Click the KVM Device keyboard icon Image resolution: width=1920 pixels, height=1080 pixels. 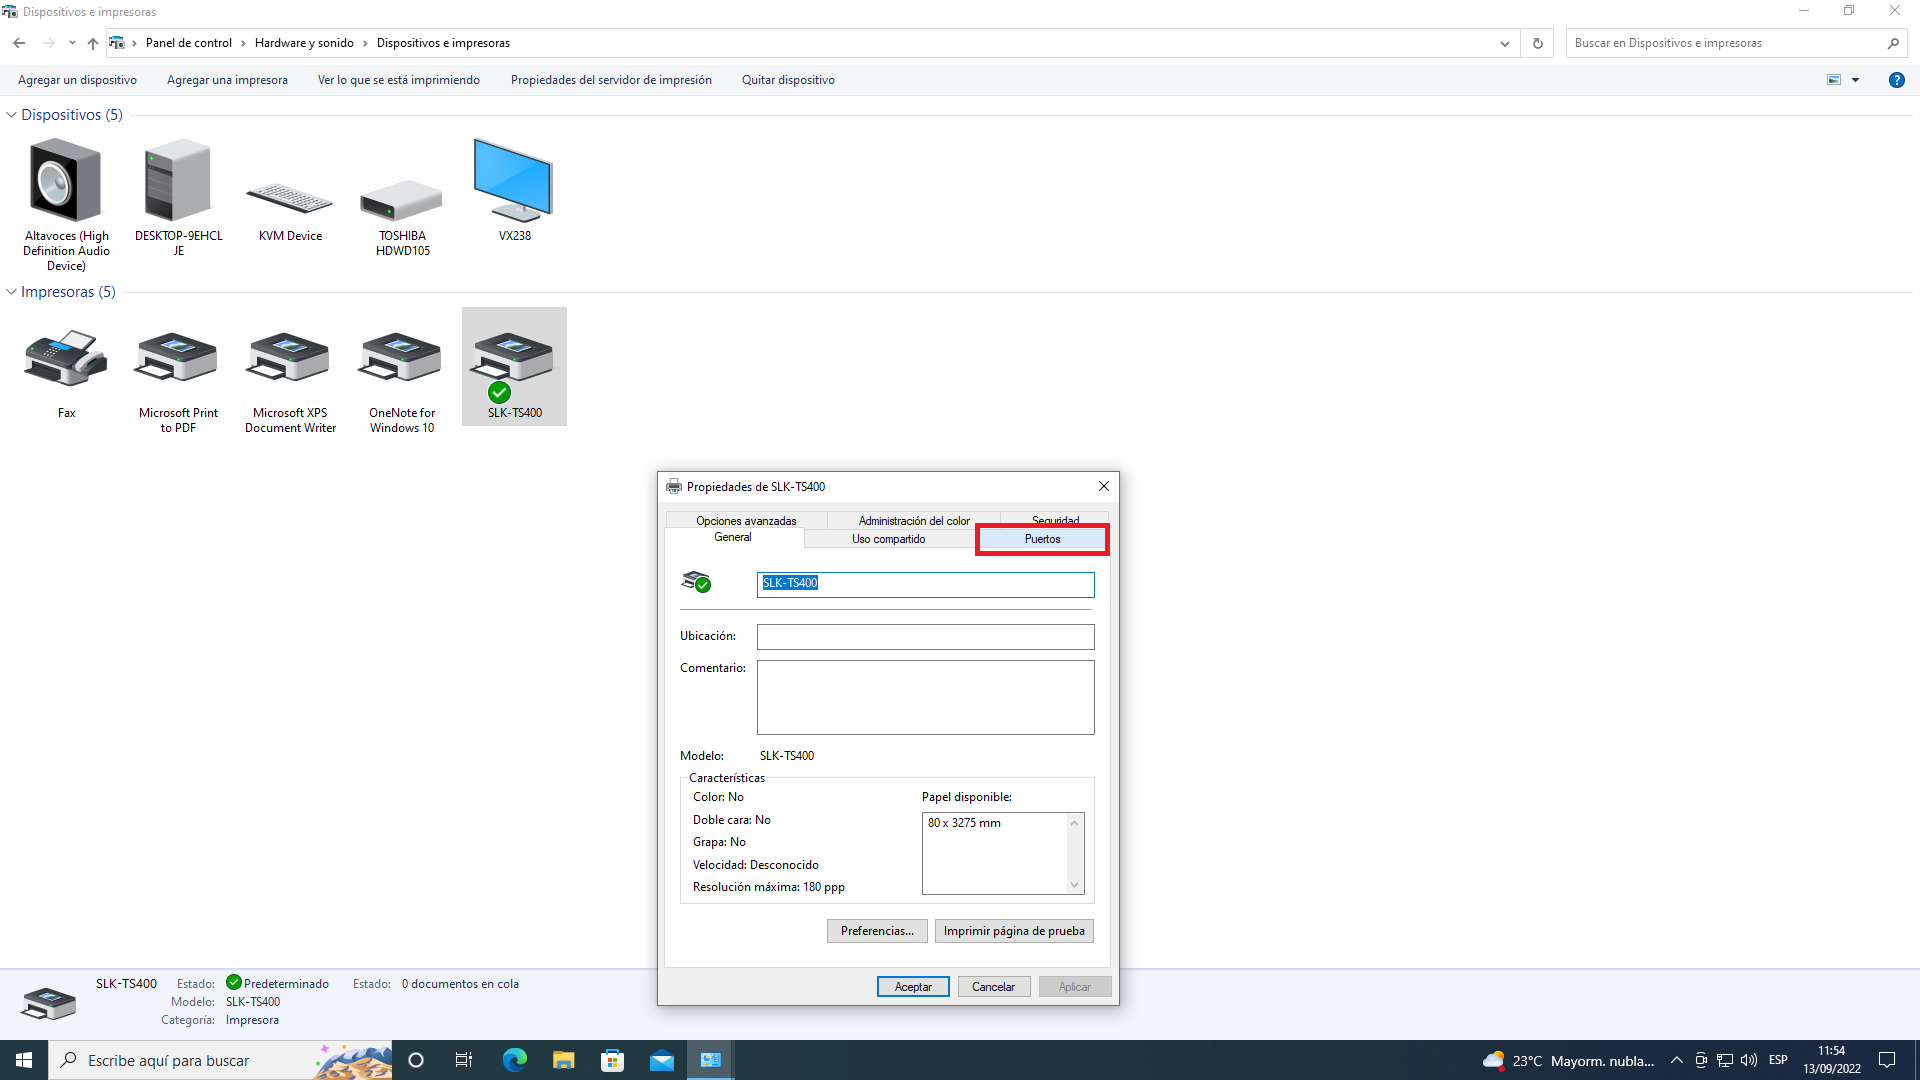pyautogui.click(x=290, y=198)
